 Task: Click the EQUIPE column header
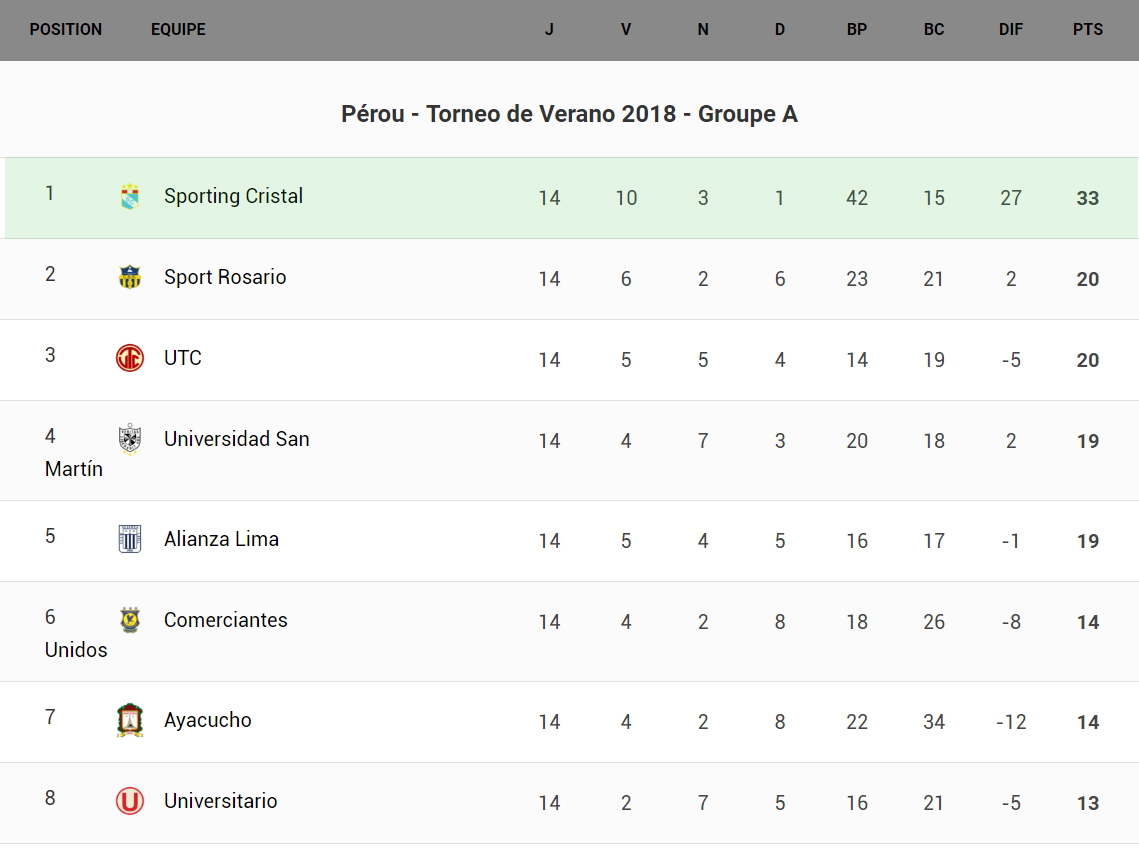tap(178, 30)
